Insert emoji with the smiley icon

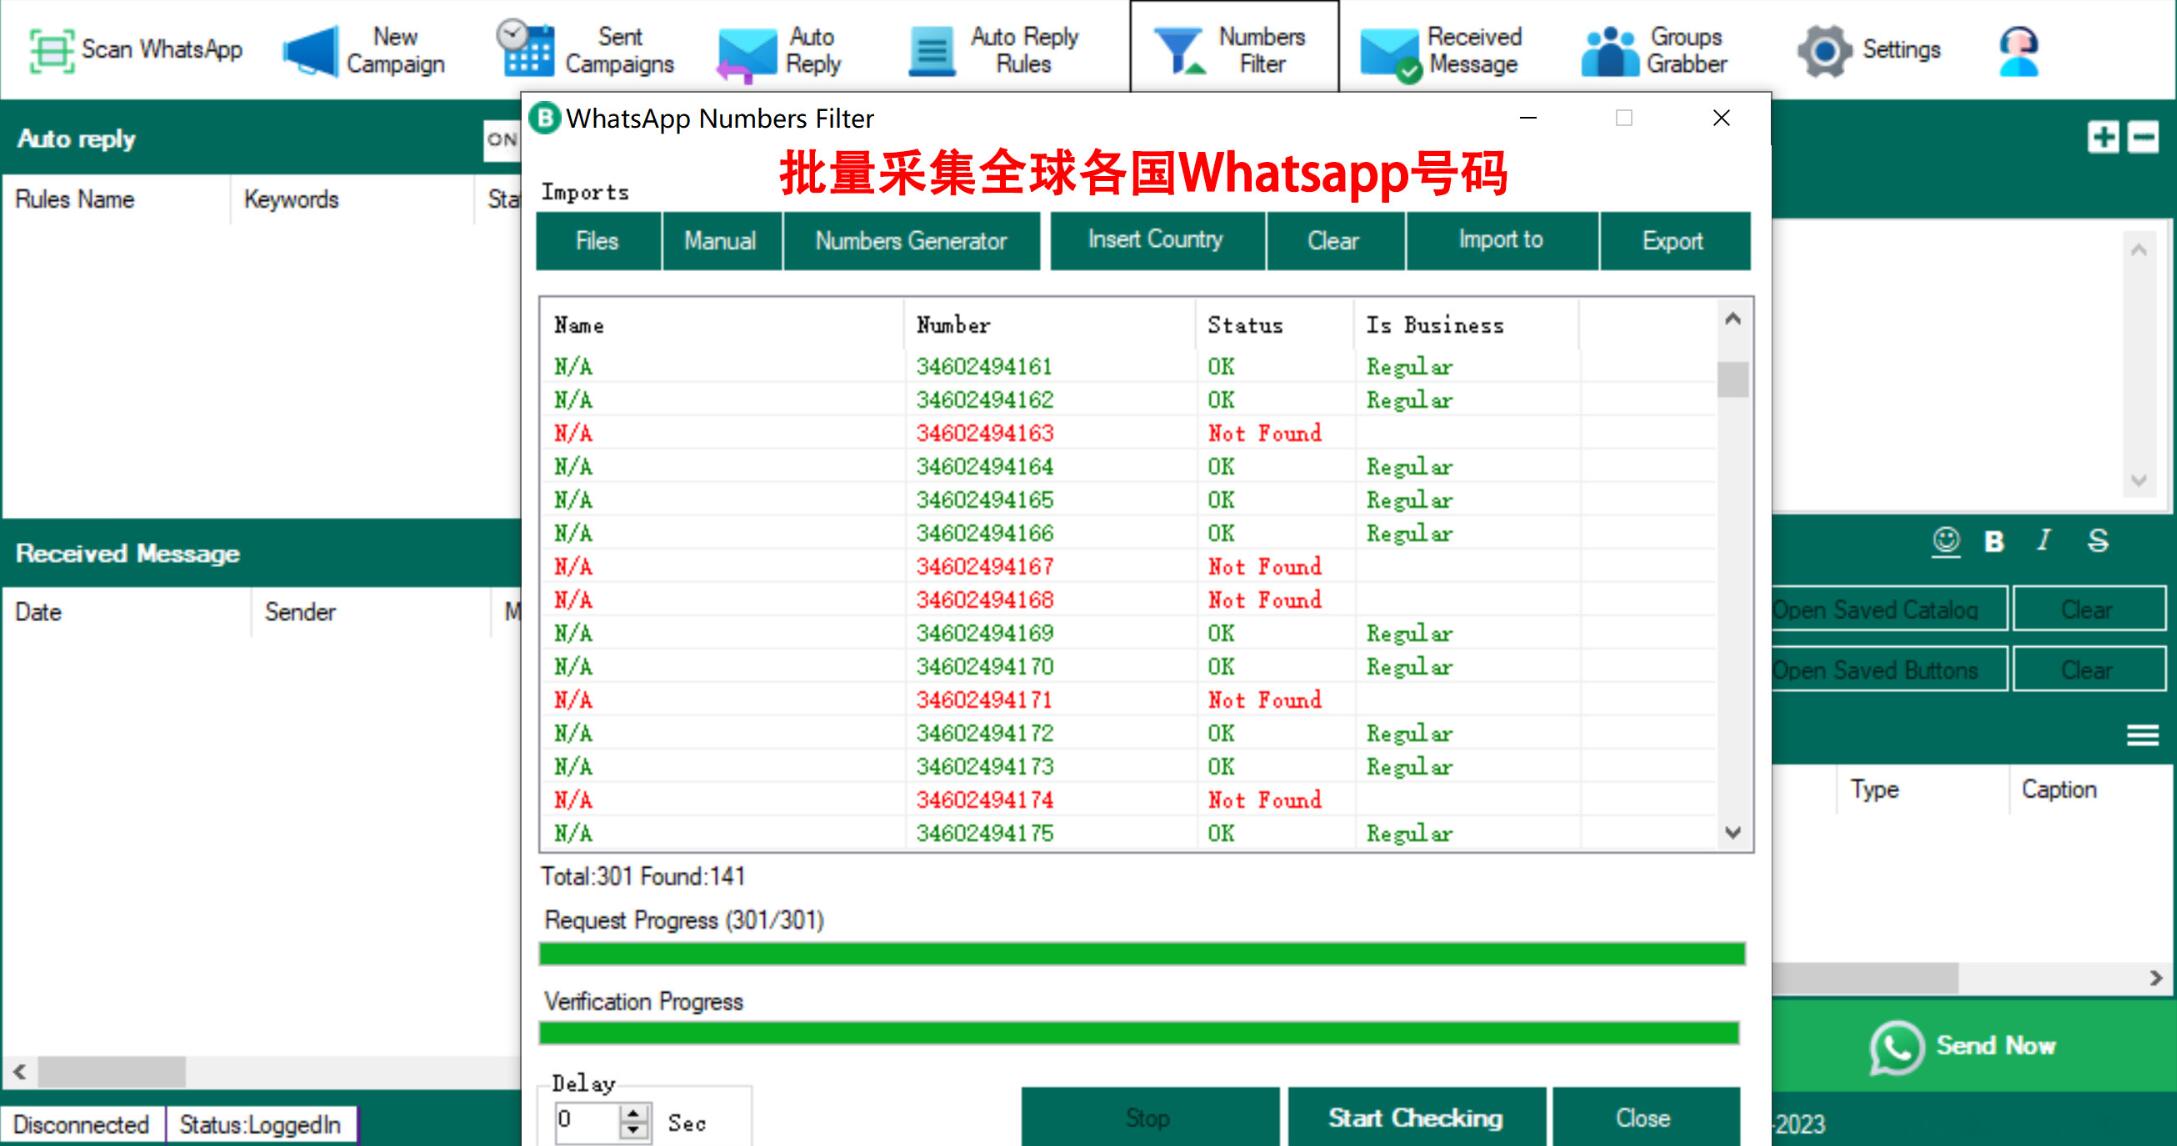1946,541
